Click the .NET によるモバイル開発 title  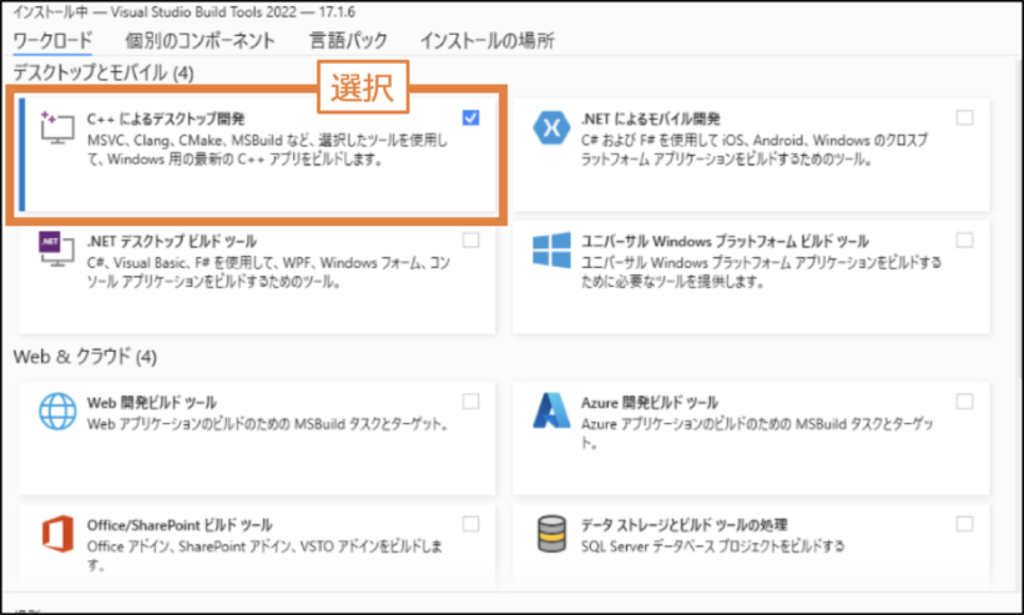coord(650,119)
